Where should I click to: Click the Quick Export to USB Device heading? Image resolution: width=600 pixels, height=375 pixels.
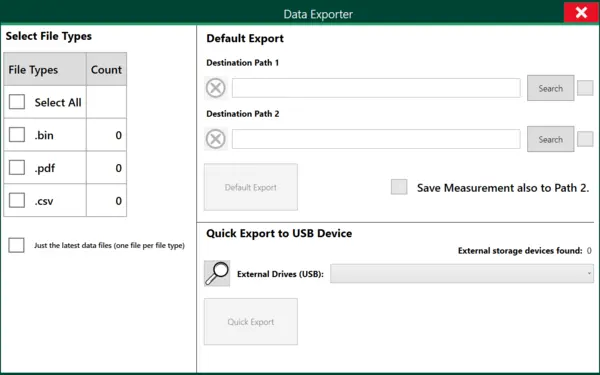[279, 233]
